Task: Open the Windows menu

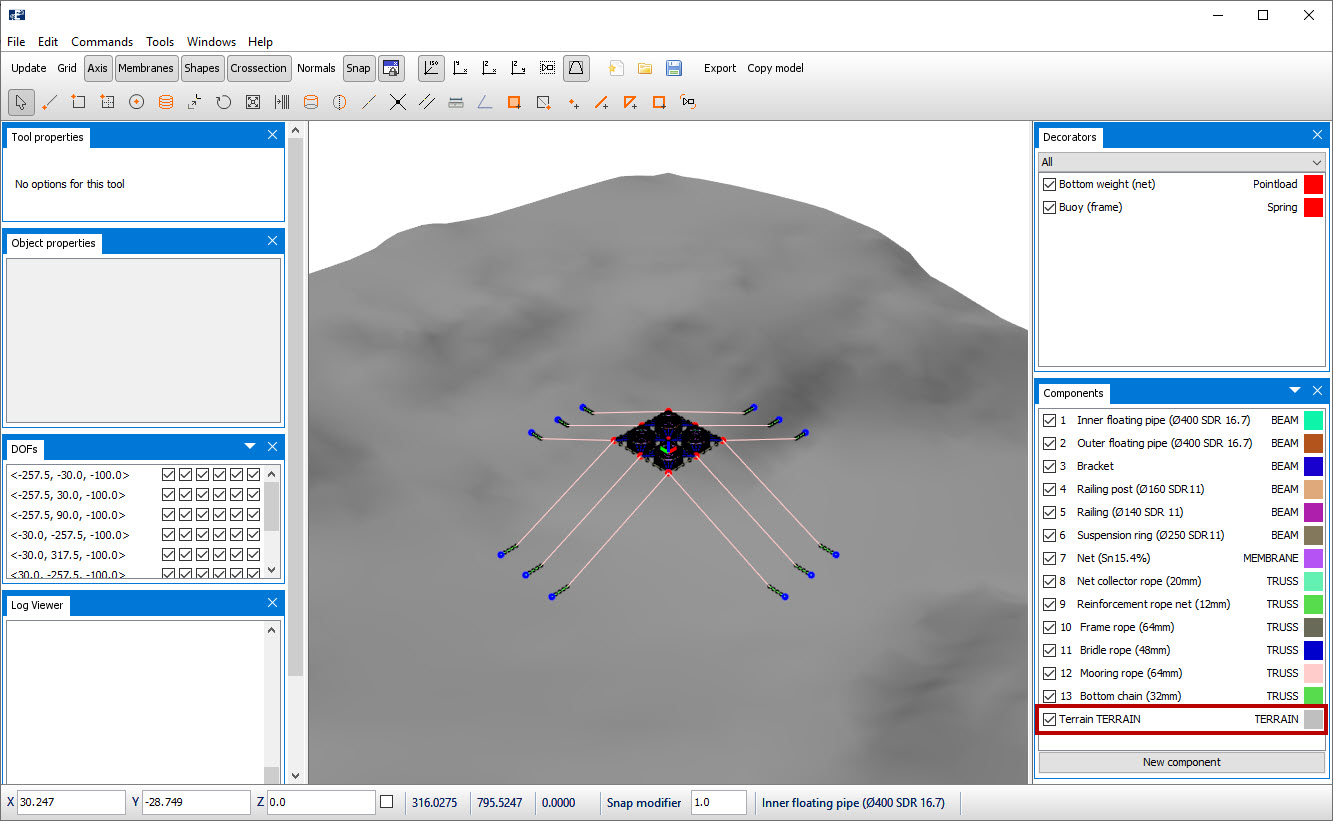Action: pyautogui.click(x=211, y=42)
